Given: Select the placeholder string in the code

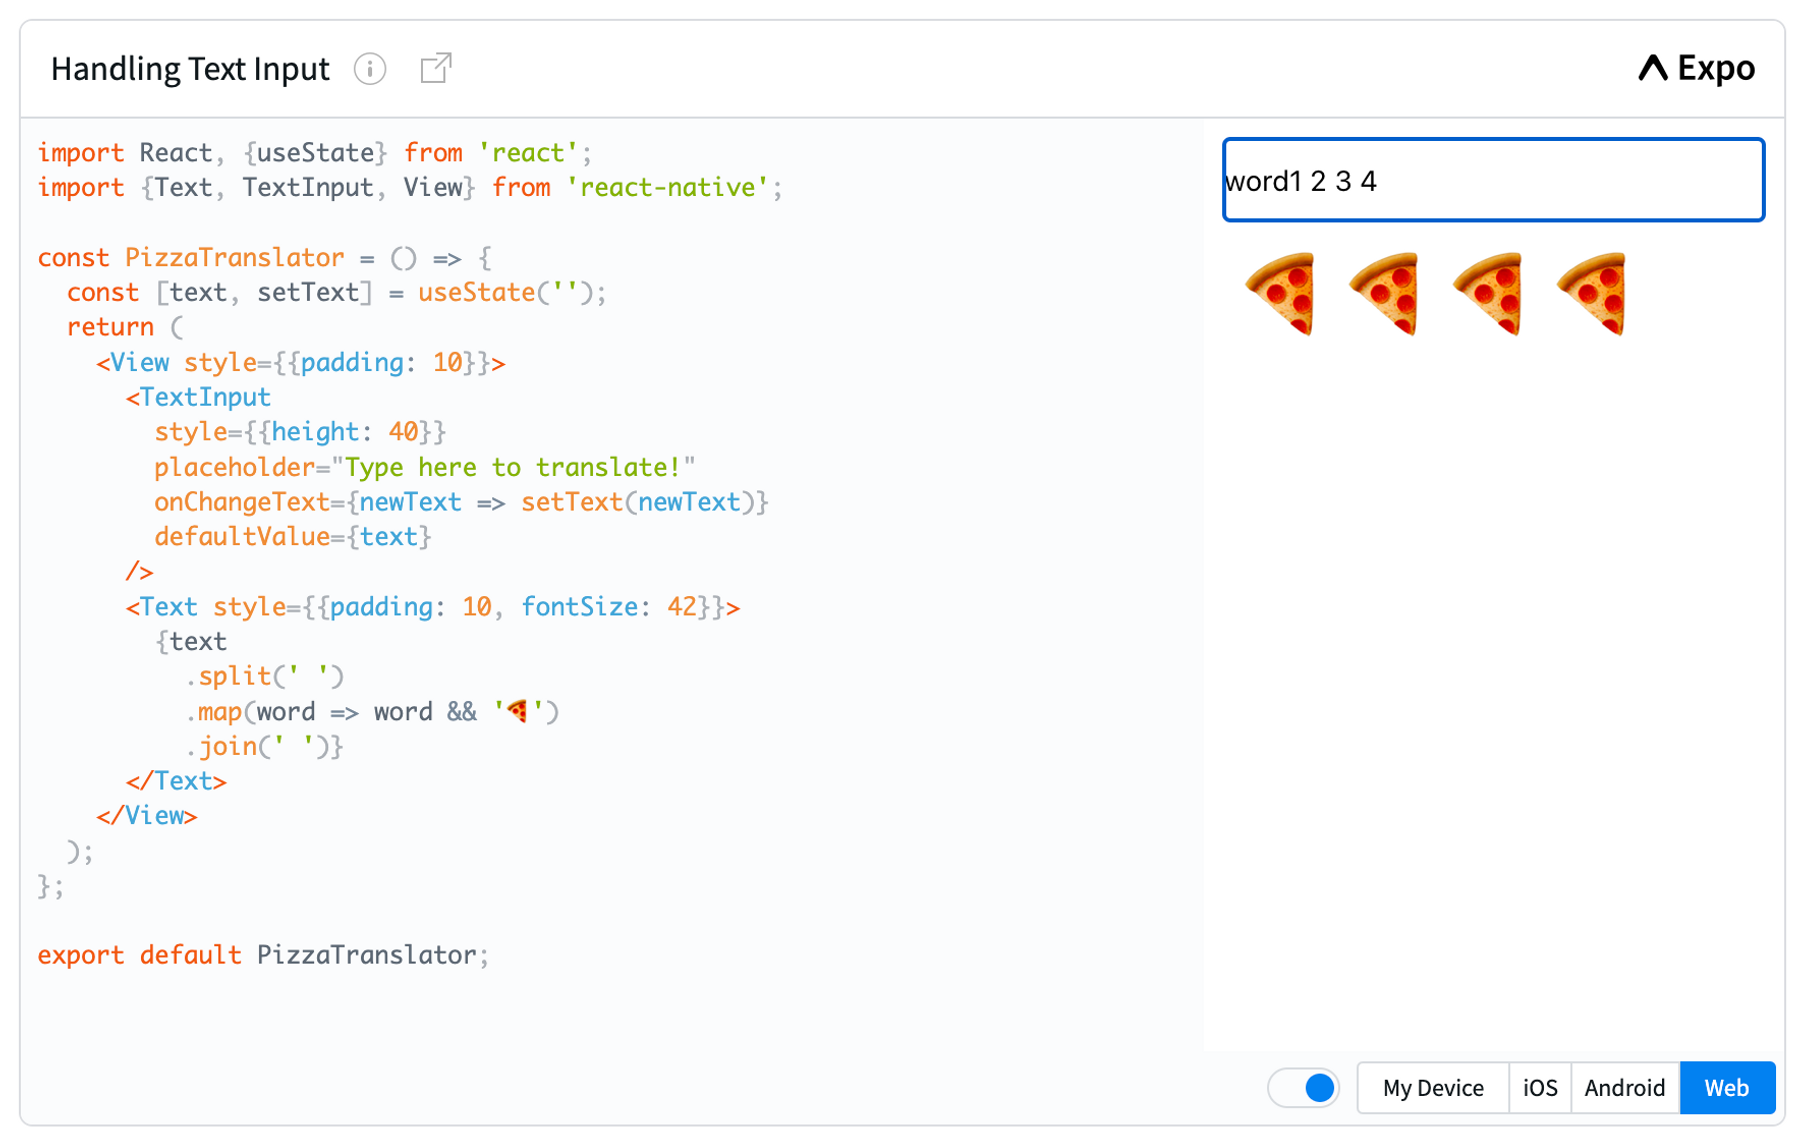Looking at the screenshot, I should (516, 467).
